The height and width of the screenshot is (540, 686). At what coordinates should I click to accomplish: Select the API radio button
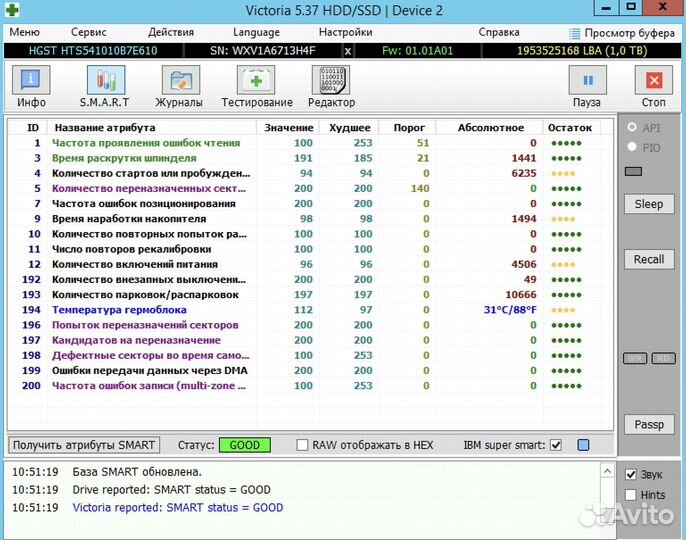click(x=631, y=128)
